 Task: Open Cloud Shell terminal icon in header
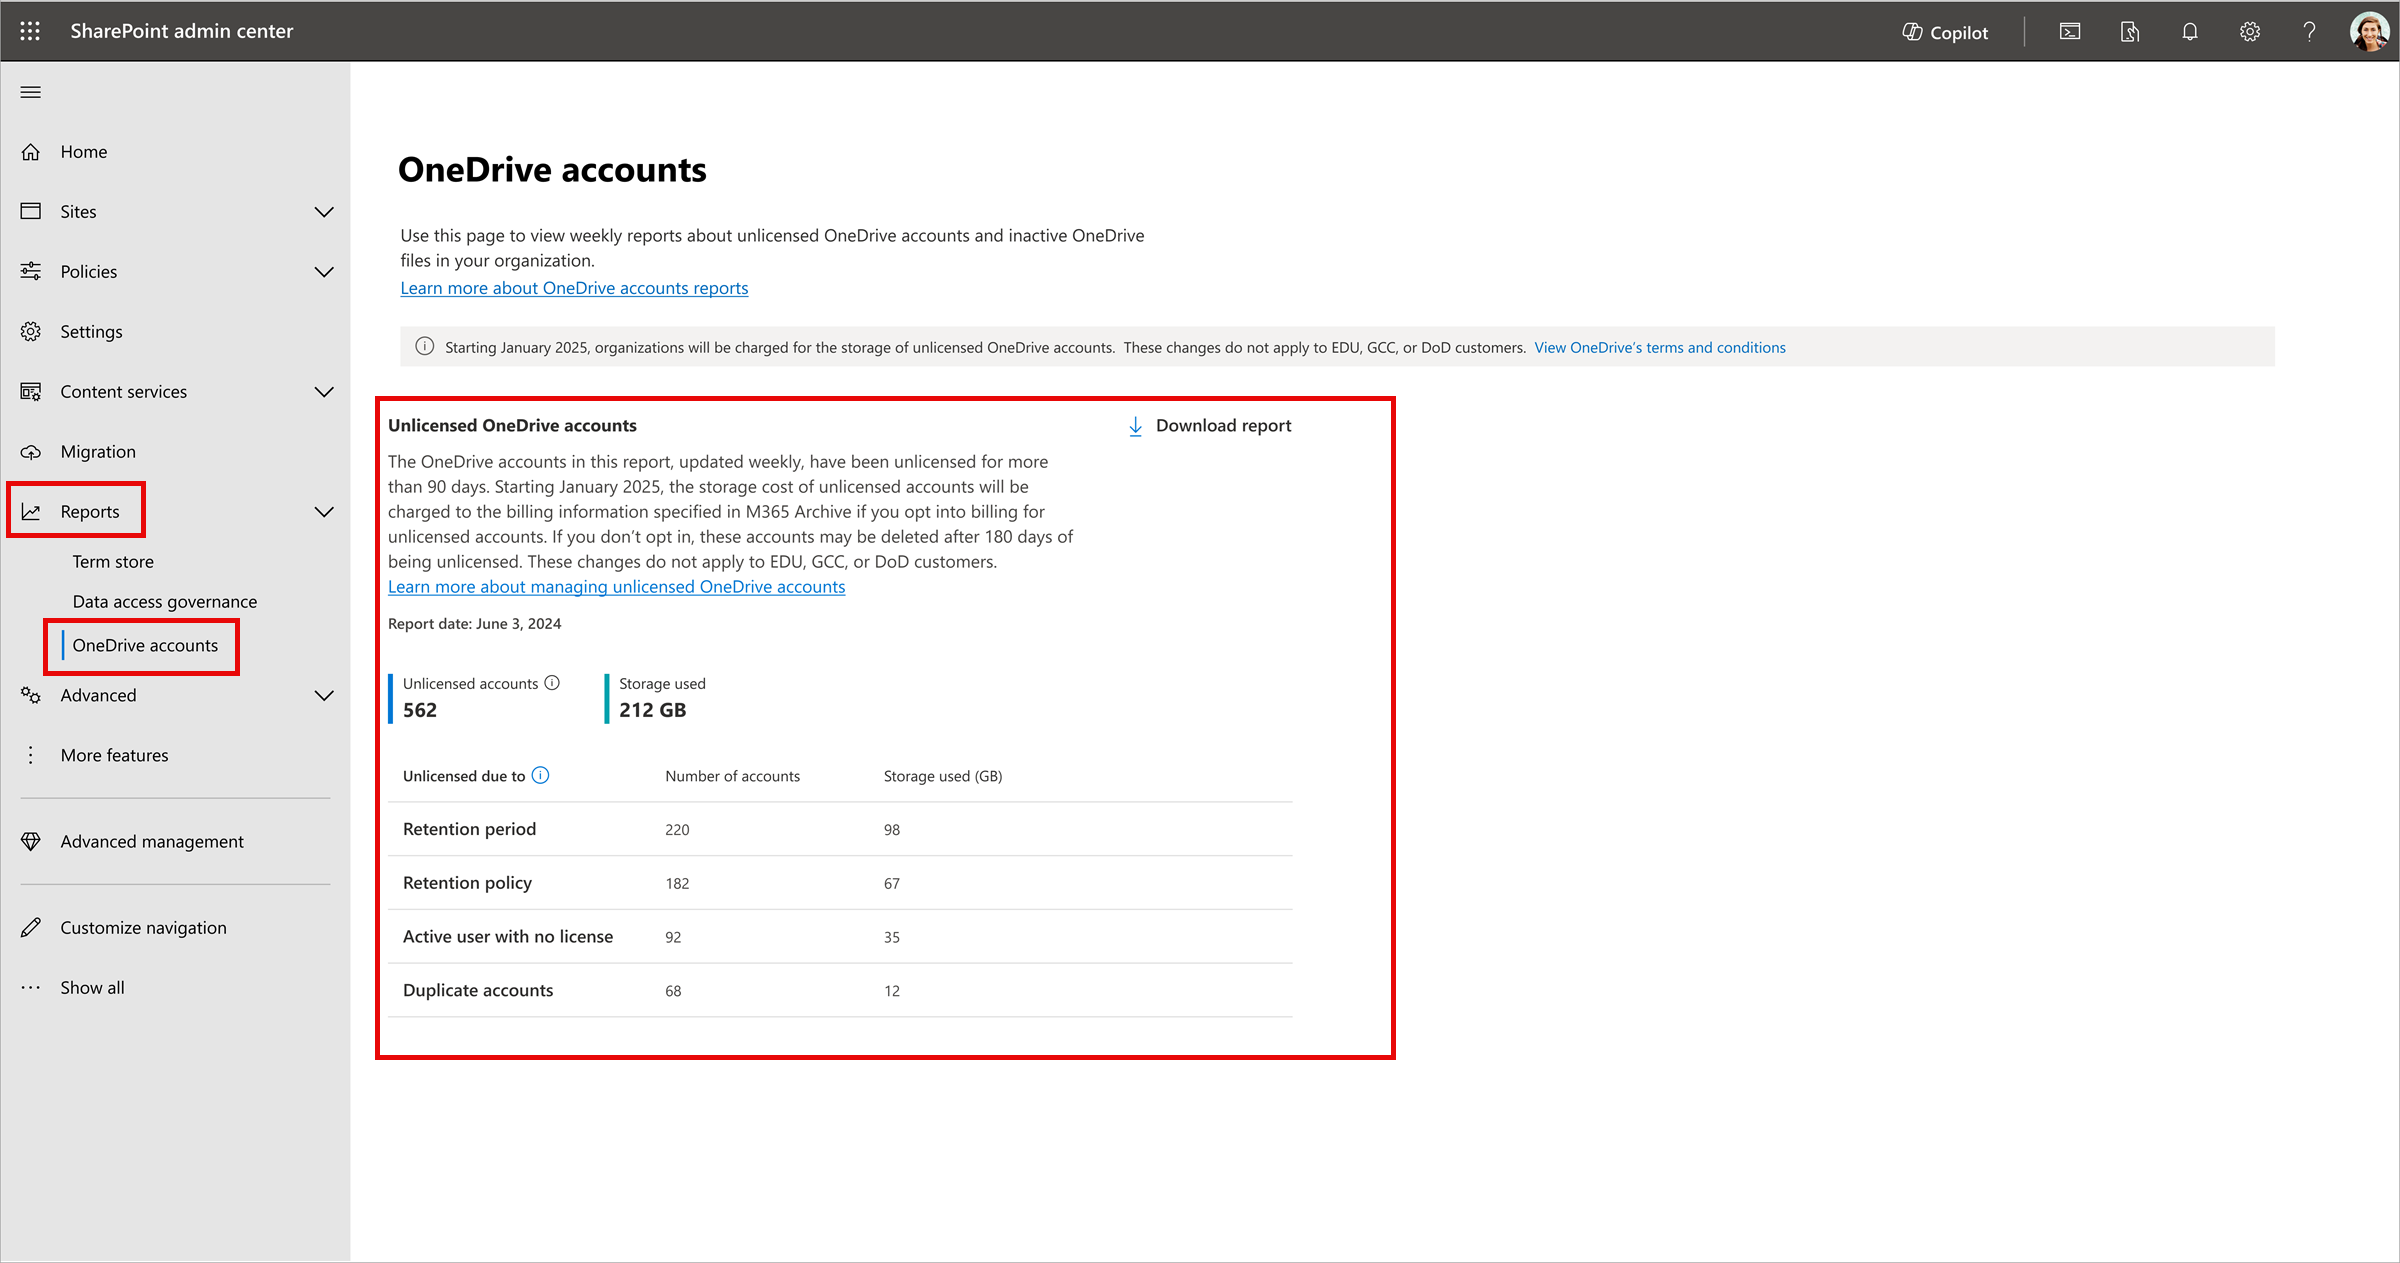pos(2069,32)
